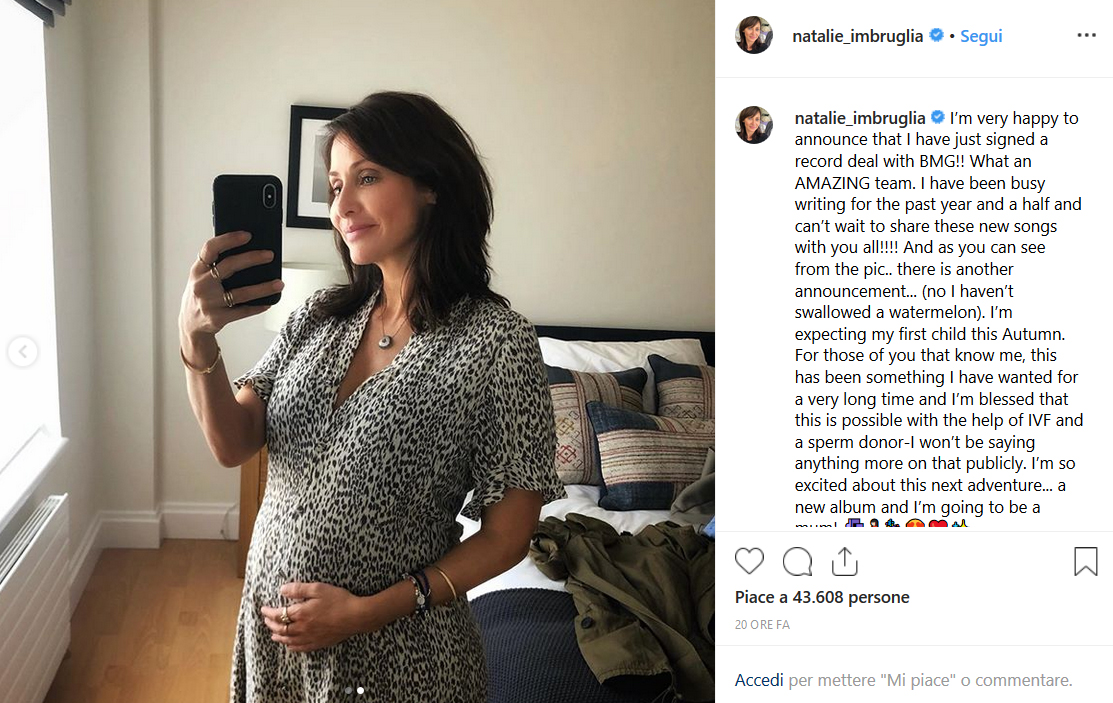Image resolution: width=1113 pixels, height=703 pixels.
Task: Select the first carousel dot
Action: 350,690
